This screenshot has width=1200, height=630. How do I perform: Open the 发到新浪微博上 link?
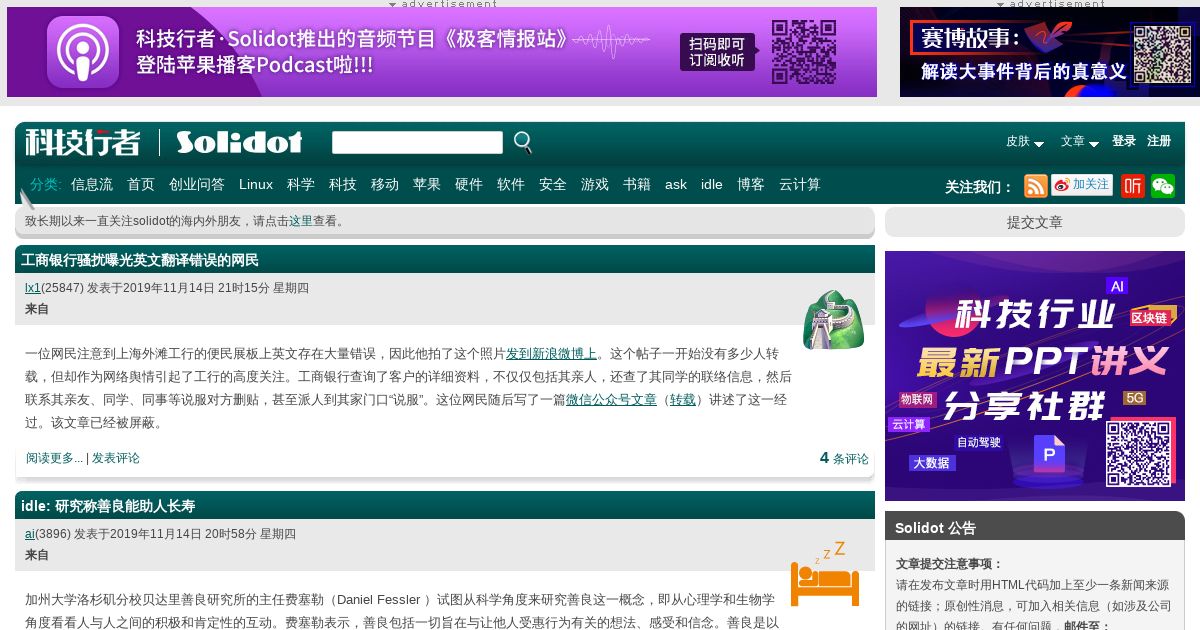pyautogui.click(x=551, y=353)
